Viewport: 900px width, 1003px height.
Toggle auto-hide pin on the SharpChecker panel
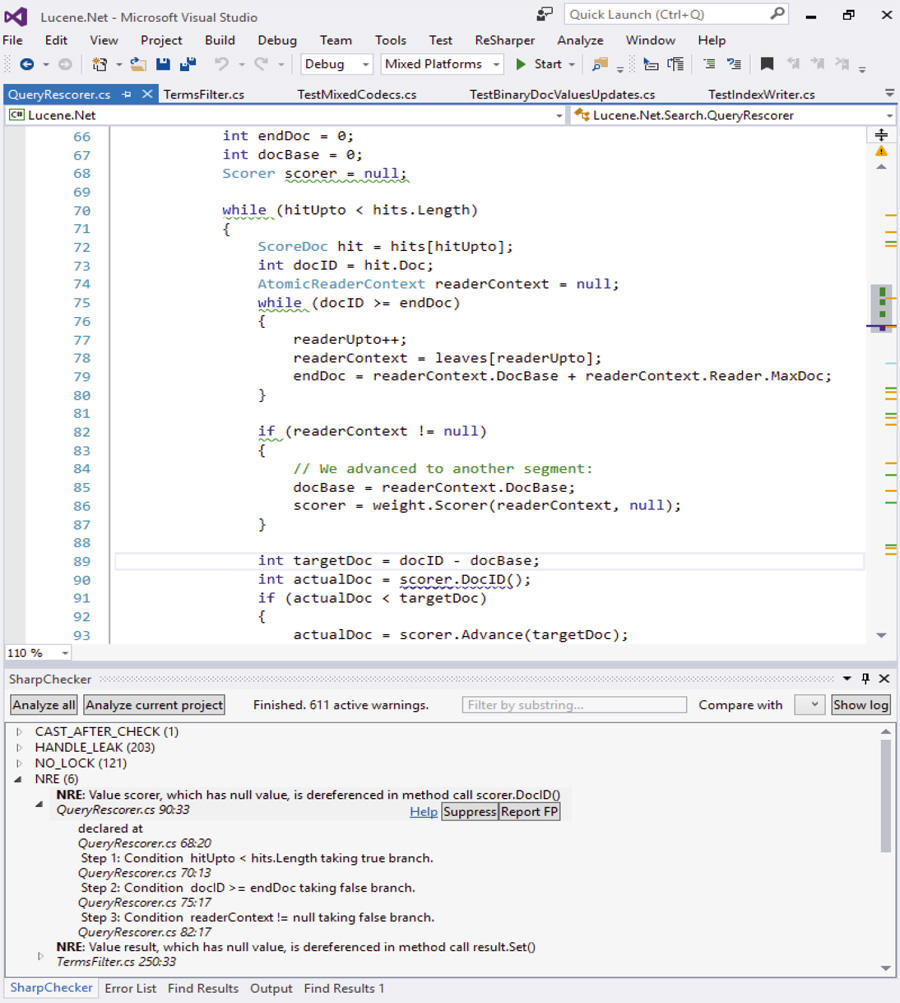[868, 679]
